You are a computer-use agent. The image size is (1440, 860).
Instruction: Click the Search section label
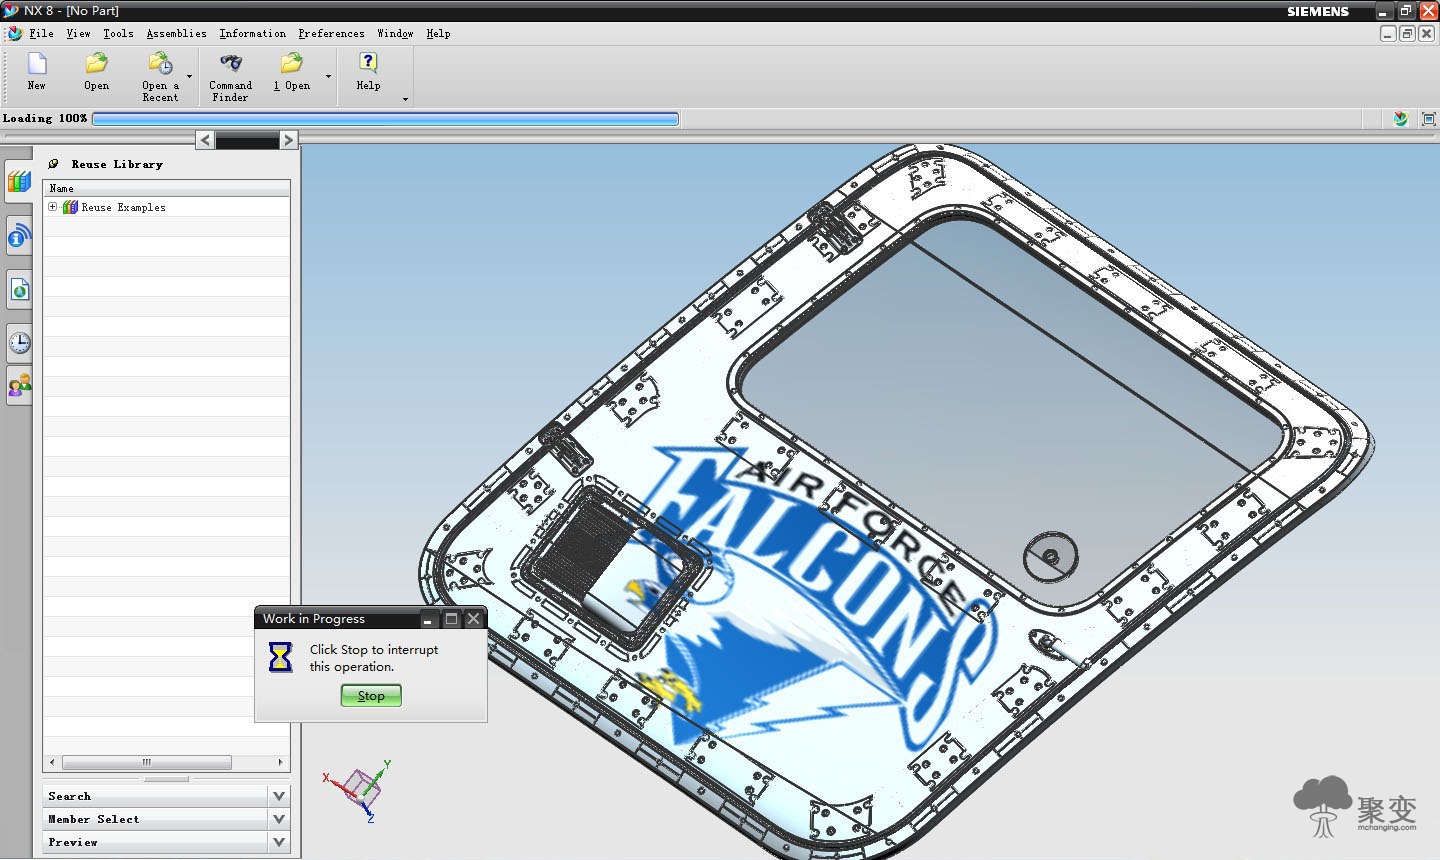(70, 796)
